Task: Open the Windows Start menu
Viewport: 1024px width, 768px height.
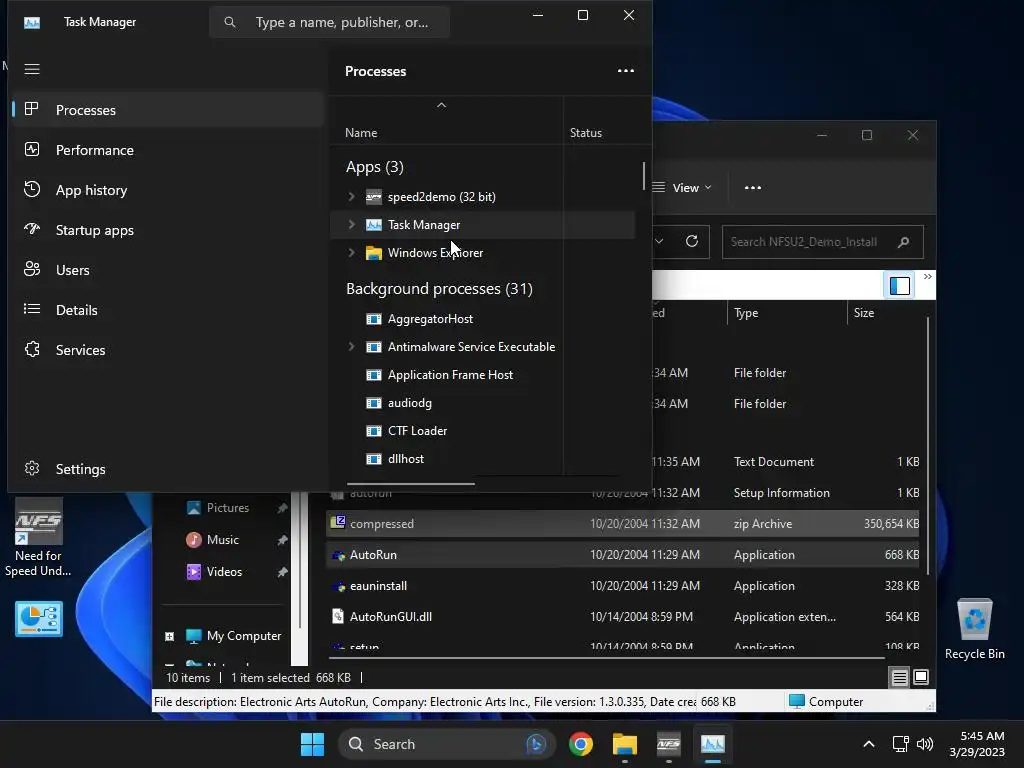Action: 312,744
